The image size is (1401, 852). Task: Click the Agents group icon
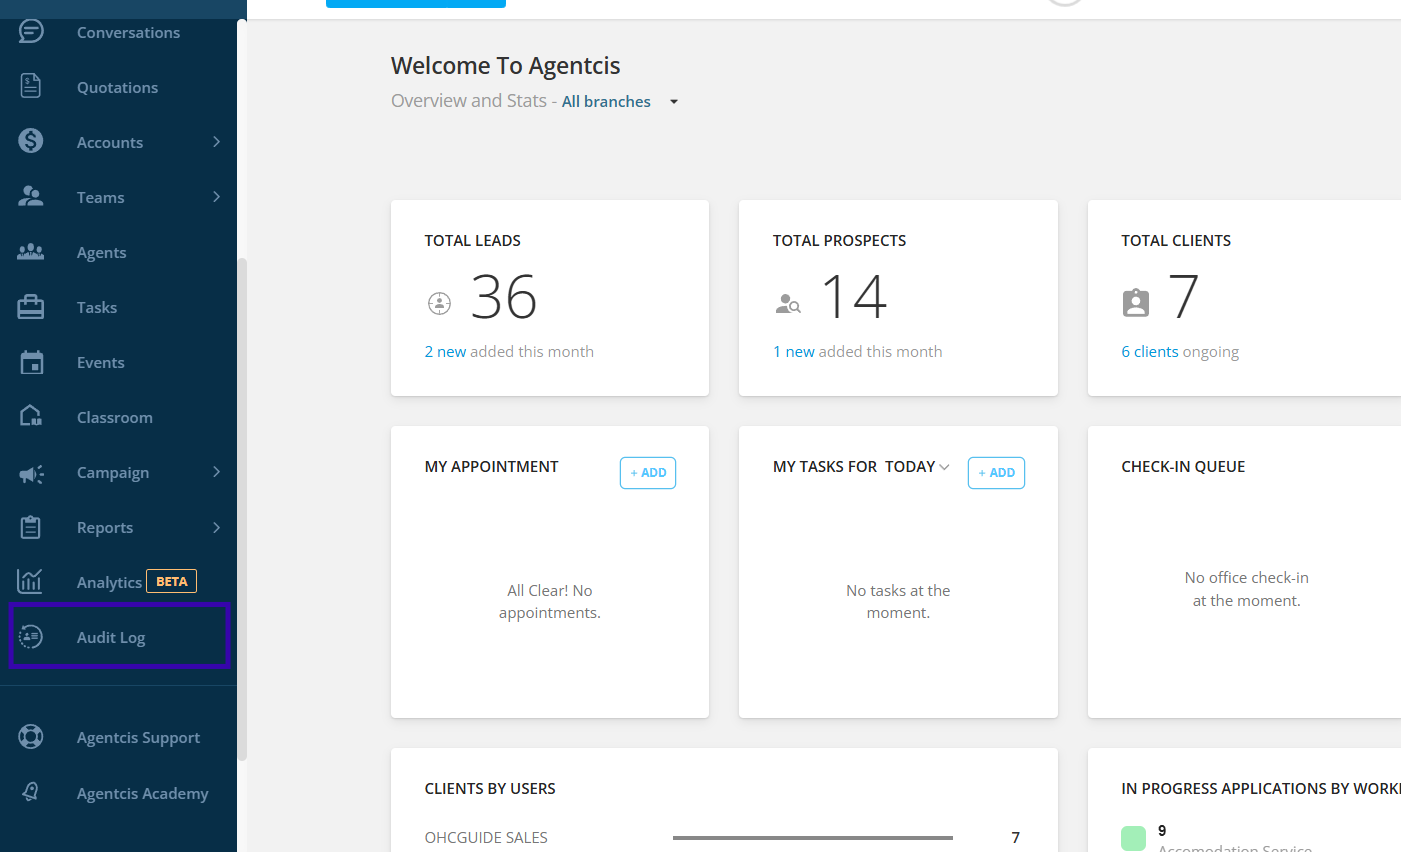(31, 251)
